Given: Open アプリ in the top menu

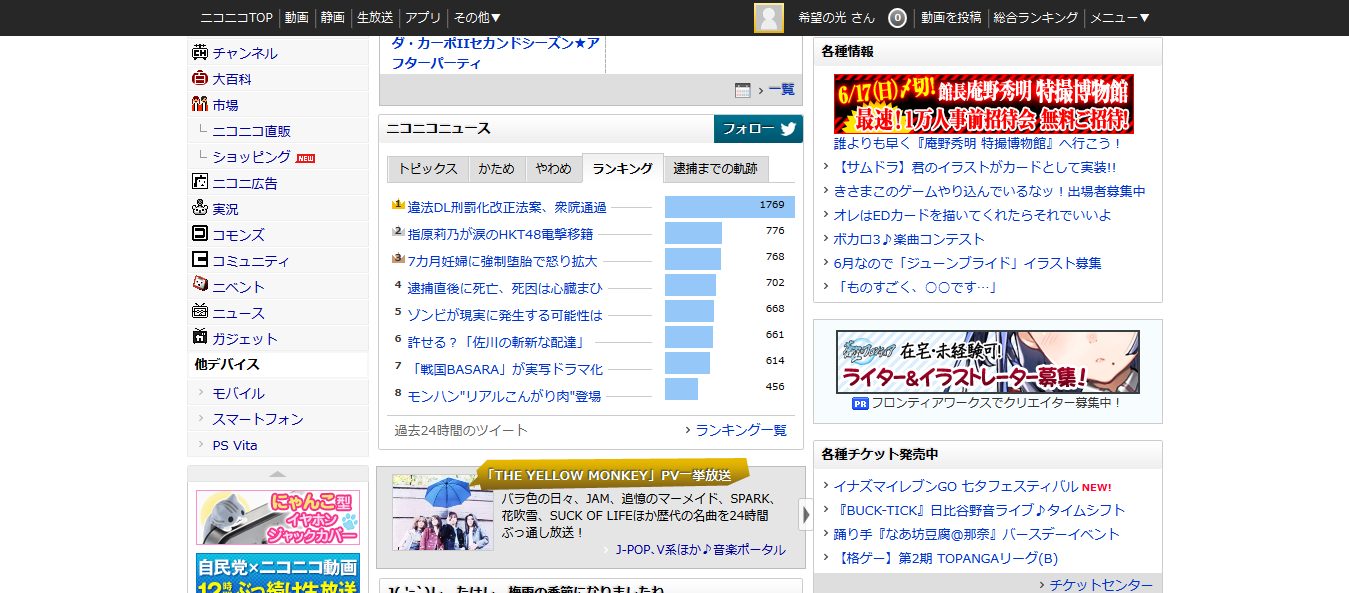Looking at the screenshot, I should click(x=423, y=18).
